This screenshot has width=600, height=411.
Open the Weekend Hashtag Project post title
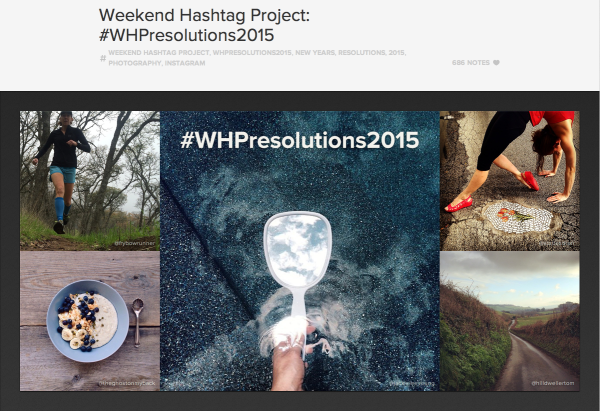204,25
